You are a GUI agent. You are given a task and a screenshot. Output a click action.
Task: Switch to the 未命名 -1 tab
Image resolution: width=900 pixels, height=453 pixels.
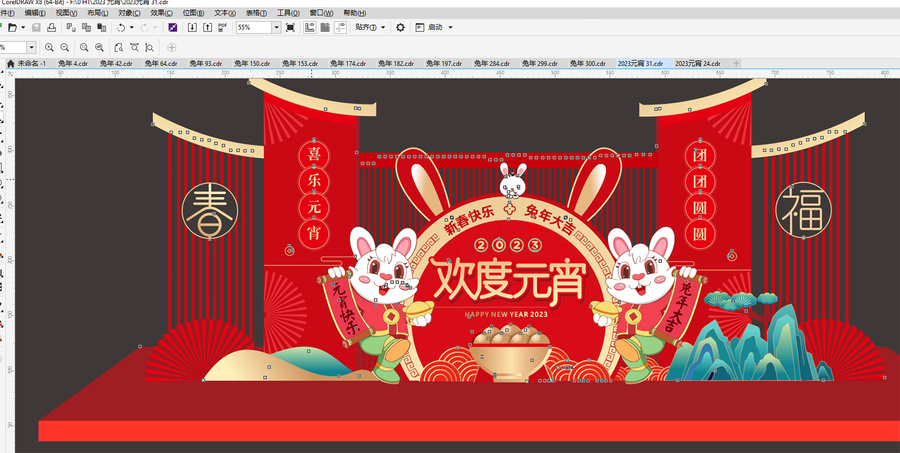(x=32, y=63)
